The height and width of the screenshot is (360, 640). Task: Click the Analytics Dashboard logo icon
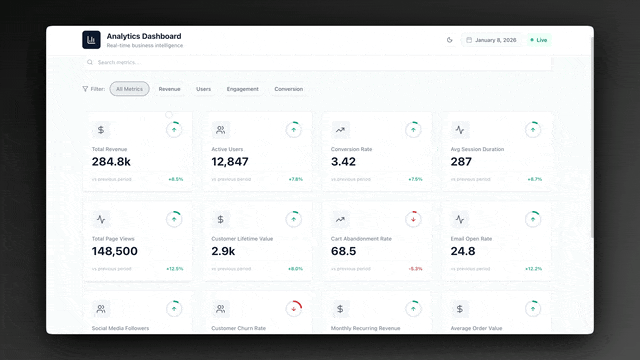[91, 40]
